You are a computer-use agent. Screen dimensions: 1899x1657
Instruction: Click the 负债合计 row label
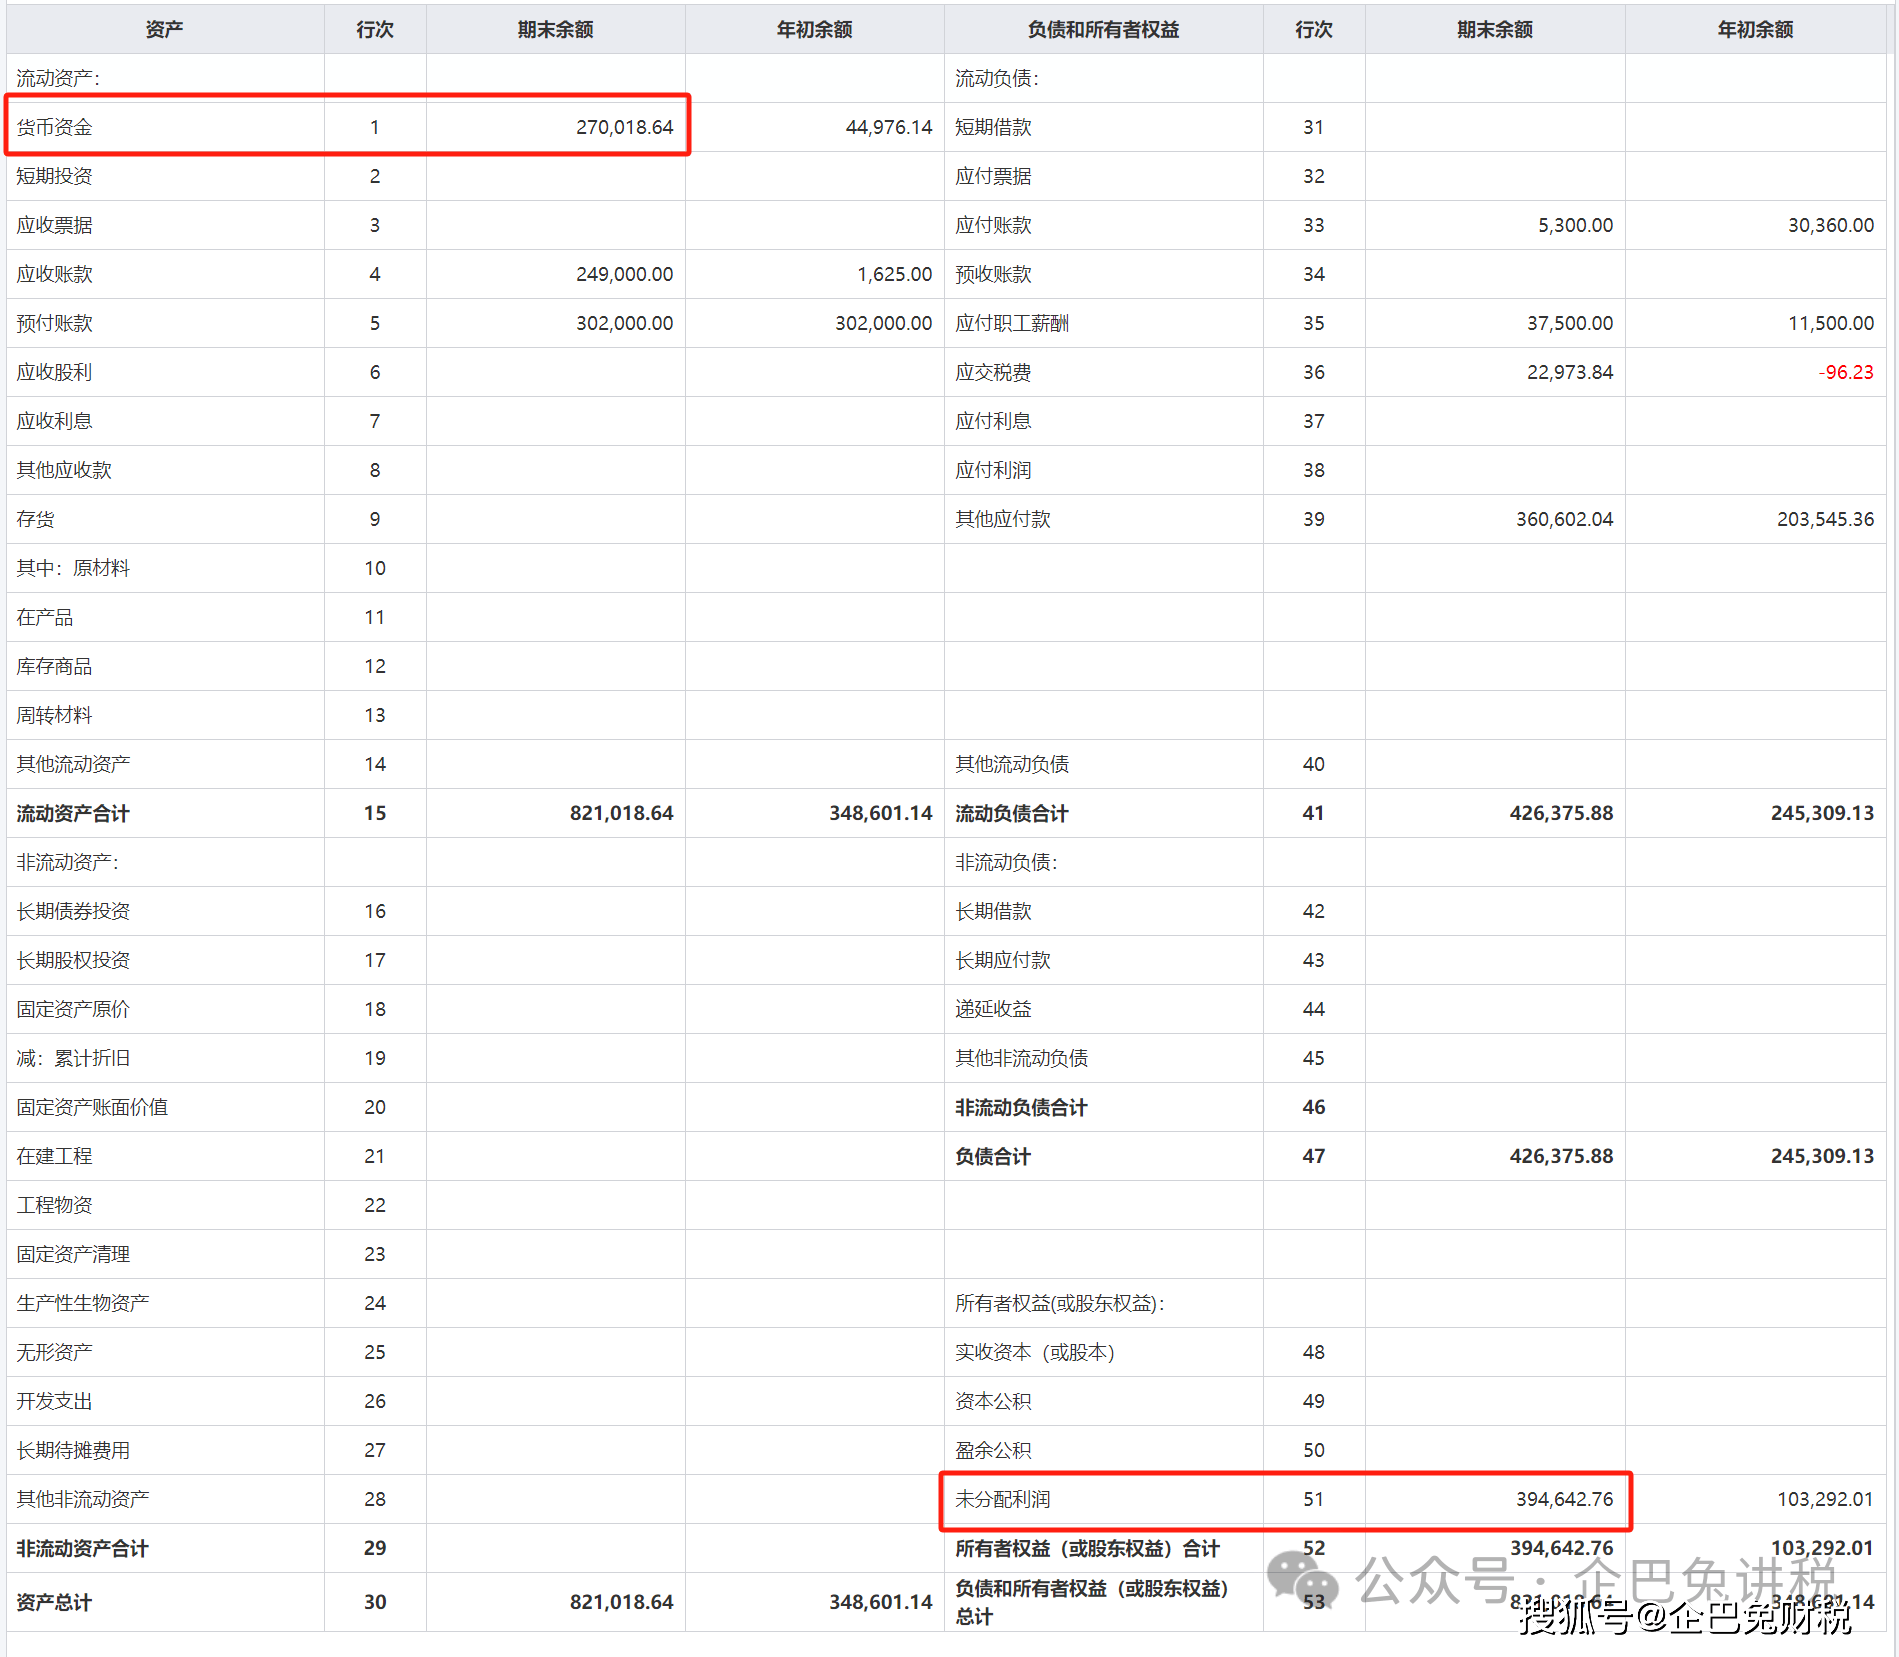(992, 1156)
